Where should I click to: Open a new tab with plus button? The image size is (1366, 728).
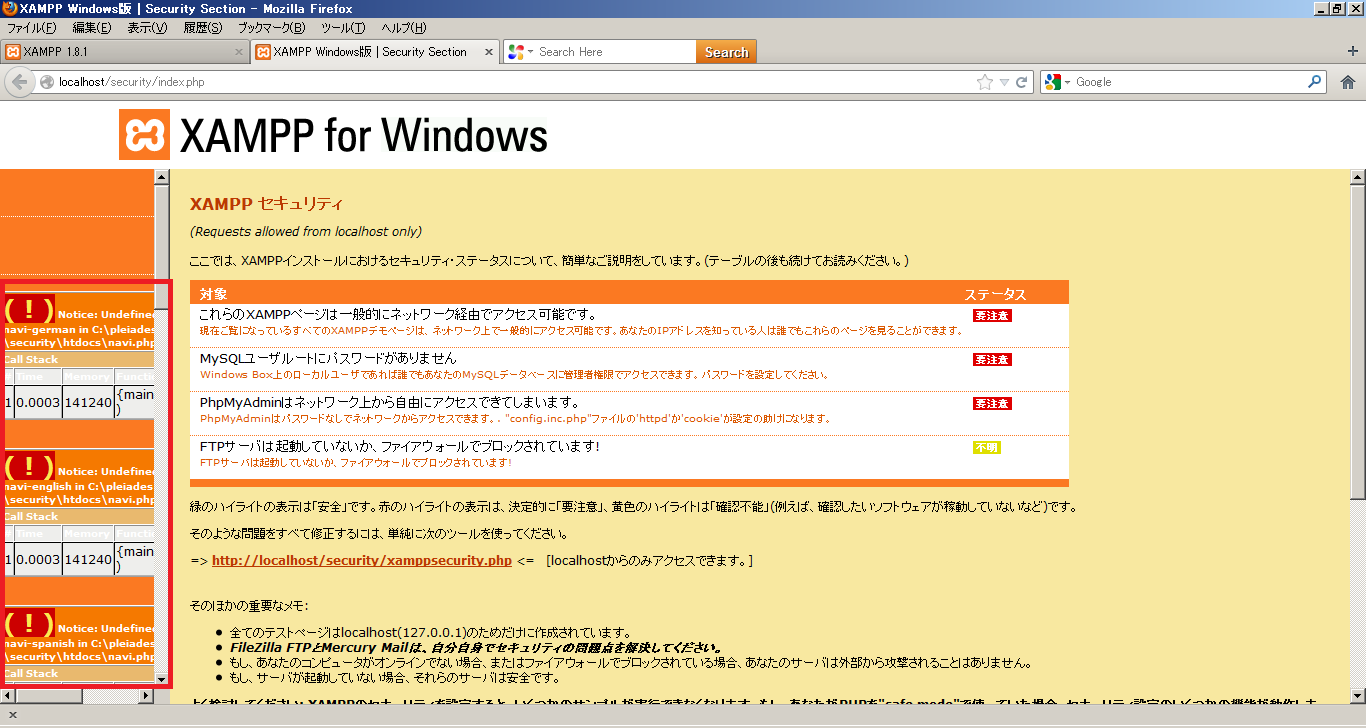(x=1353, y=52)
